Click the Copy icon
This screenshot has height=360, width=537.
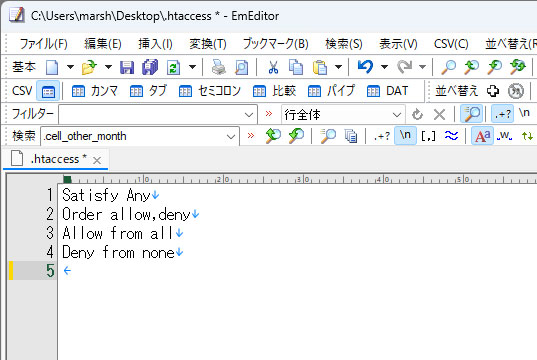click(x=296, y=67)
